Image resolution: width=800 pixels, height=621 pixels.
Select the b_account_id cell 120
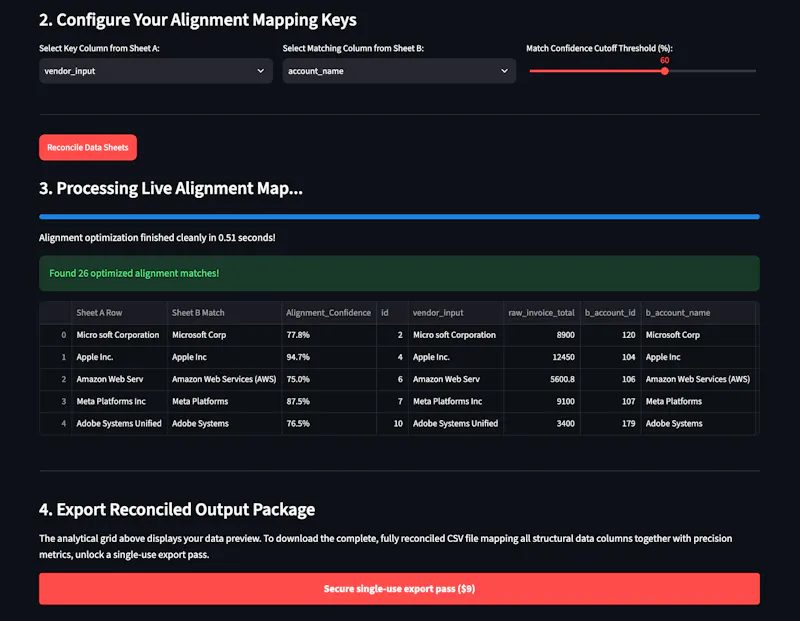pyautogui.click(x=610, y=335)
